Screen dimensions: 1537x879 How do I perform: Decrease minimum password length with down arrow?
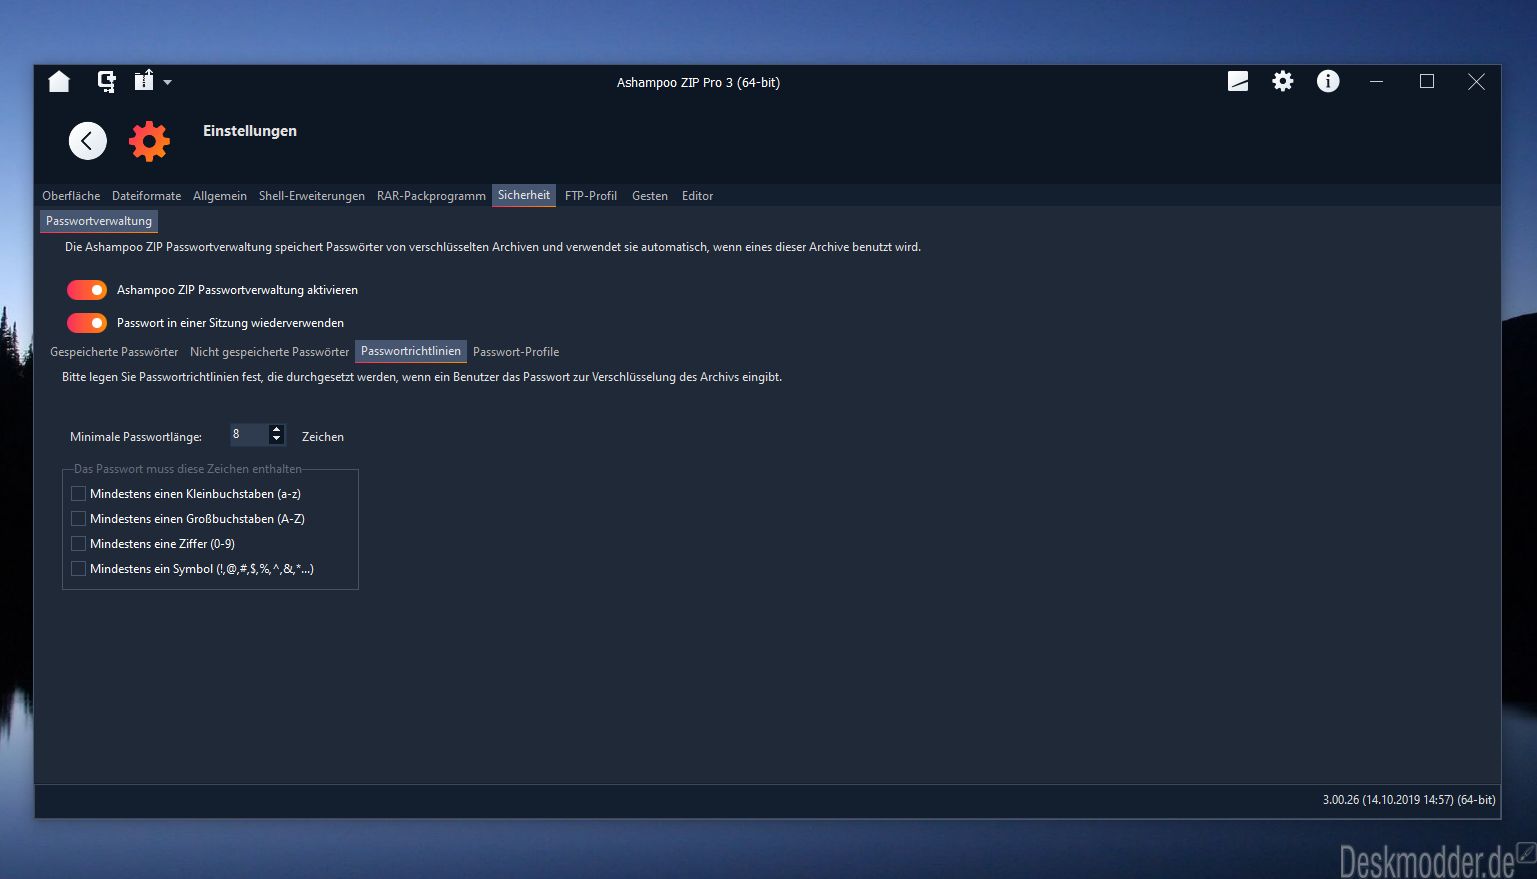click(x=277, y=440)
